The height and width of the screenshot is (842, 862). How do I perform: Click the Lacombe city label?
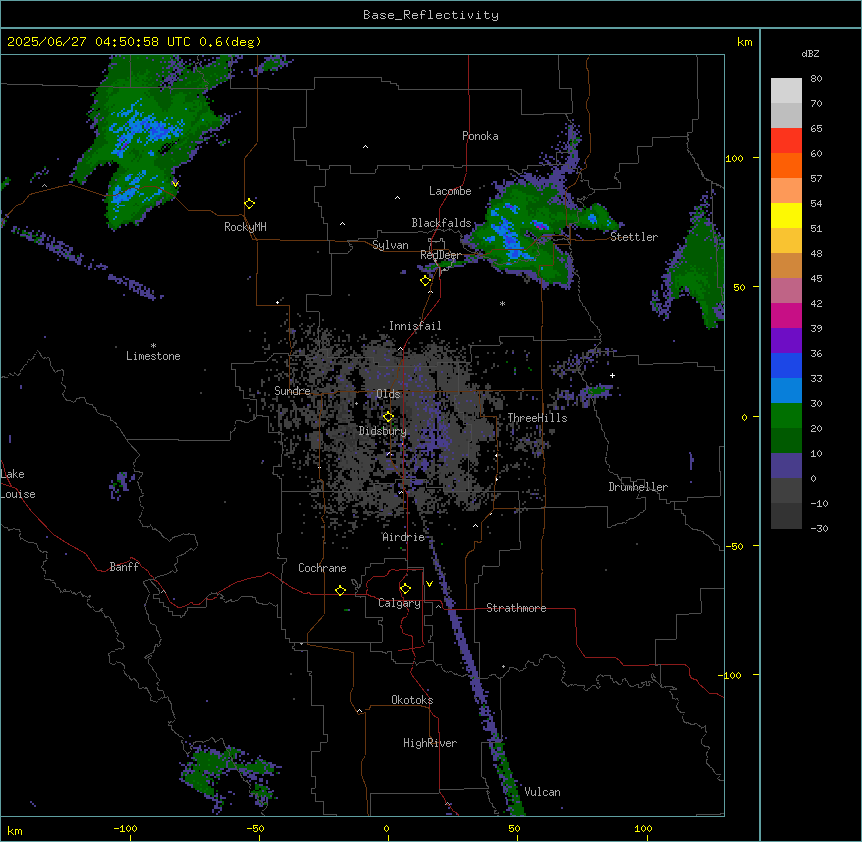[450, 191]
